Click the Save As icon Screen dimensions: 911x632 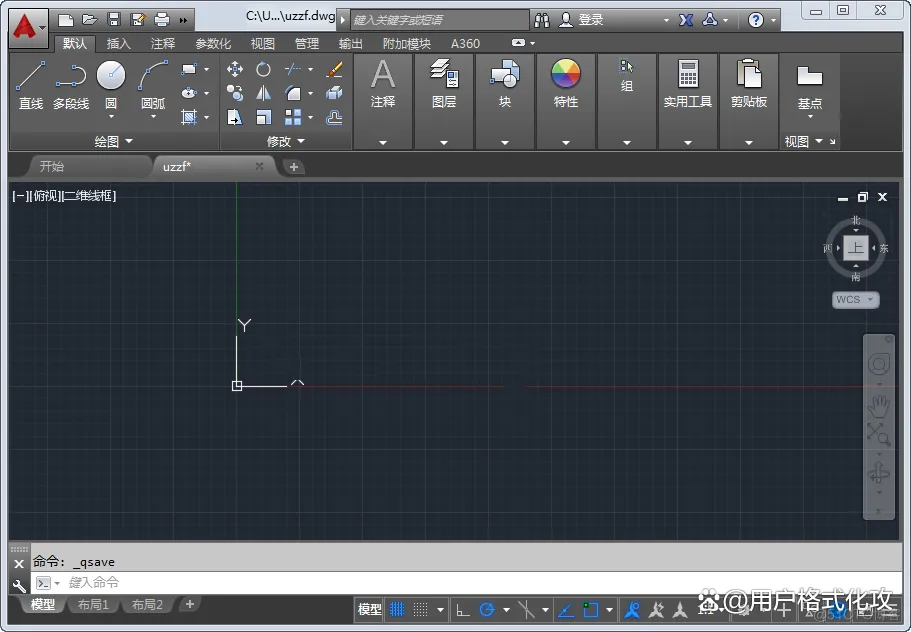pyautogui.click(x=138, y=20)
